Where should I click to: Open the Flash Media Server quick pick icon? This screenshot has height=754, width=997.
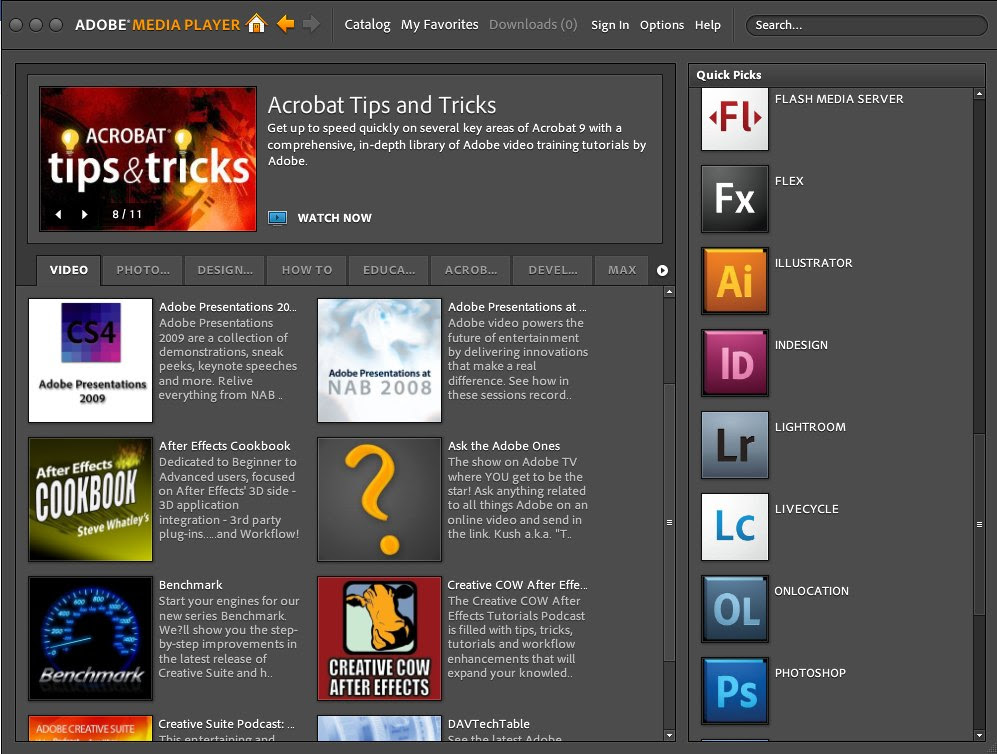tap(734, 119)
